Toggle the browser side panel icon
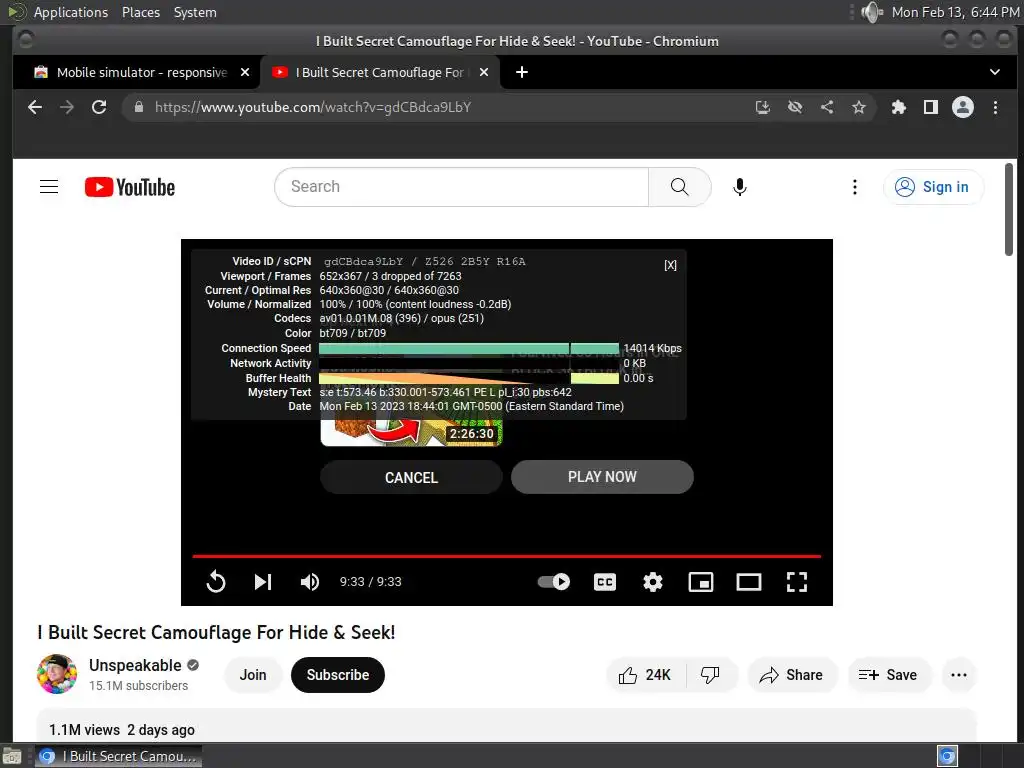Image resolution: width=1024 pixels, height=768 pixels. (x=931, y=107)
